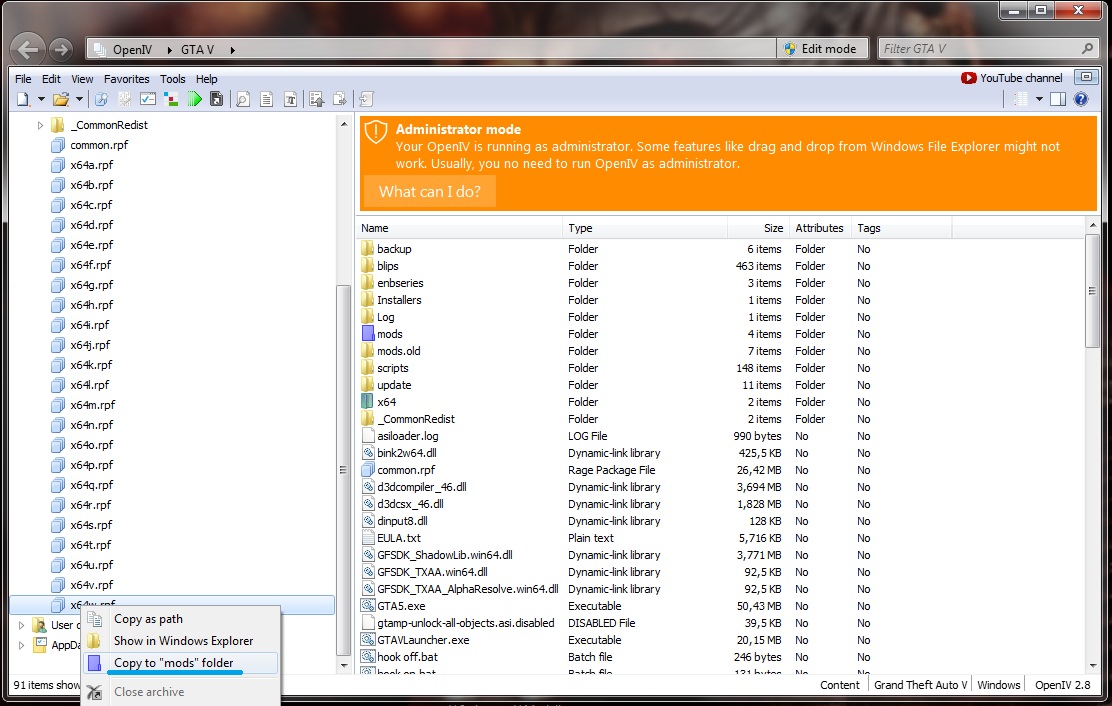Open the File menu
Screen dimensions: 1112x706
pyautogui.click(x=23, y=79)
